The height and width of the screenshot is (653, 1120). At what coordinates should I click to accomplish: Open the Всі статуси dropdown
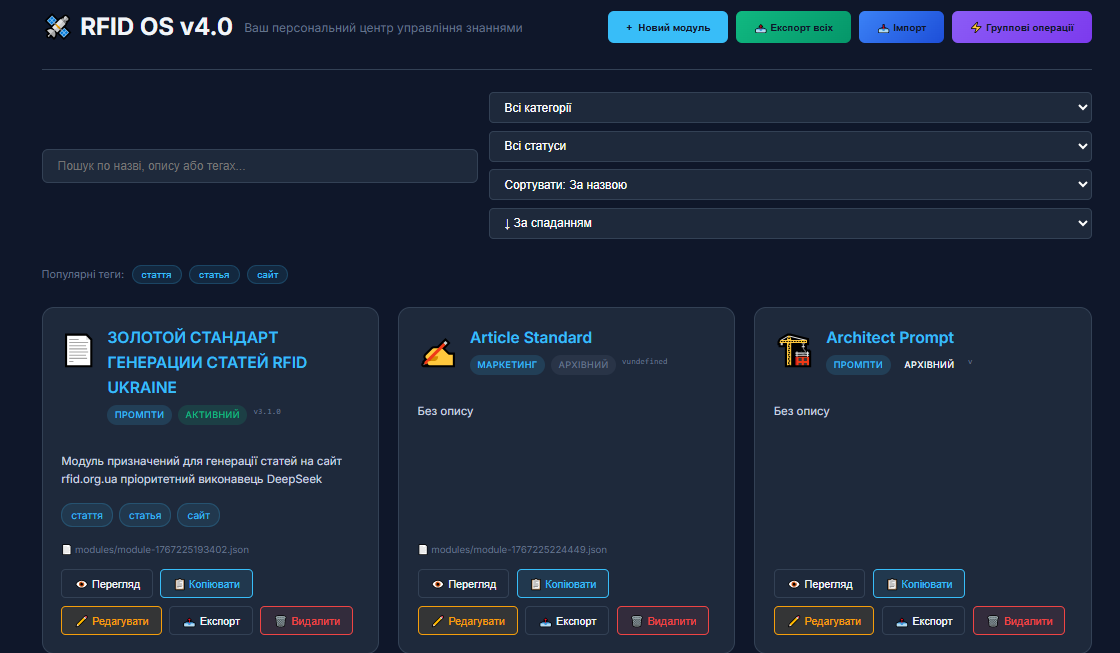pyautogui.click(x=790, y=146)
